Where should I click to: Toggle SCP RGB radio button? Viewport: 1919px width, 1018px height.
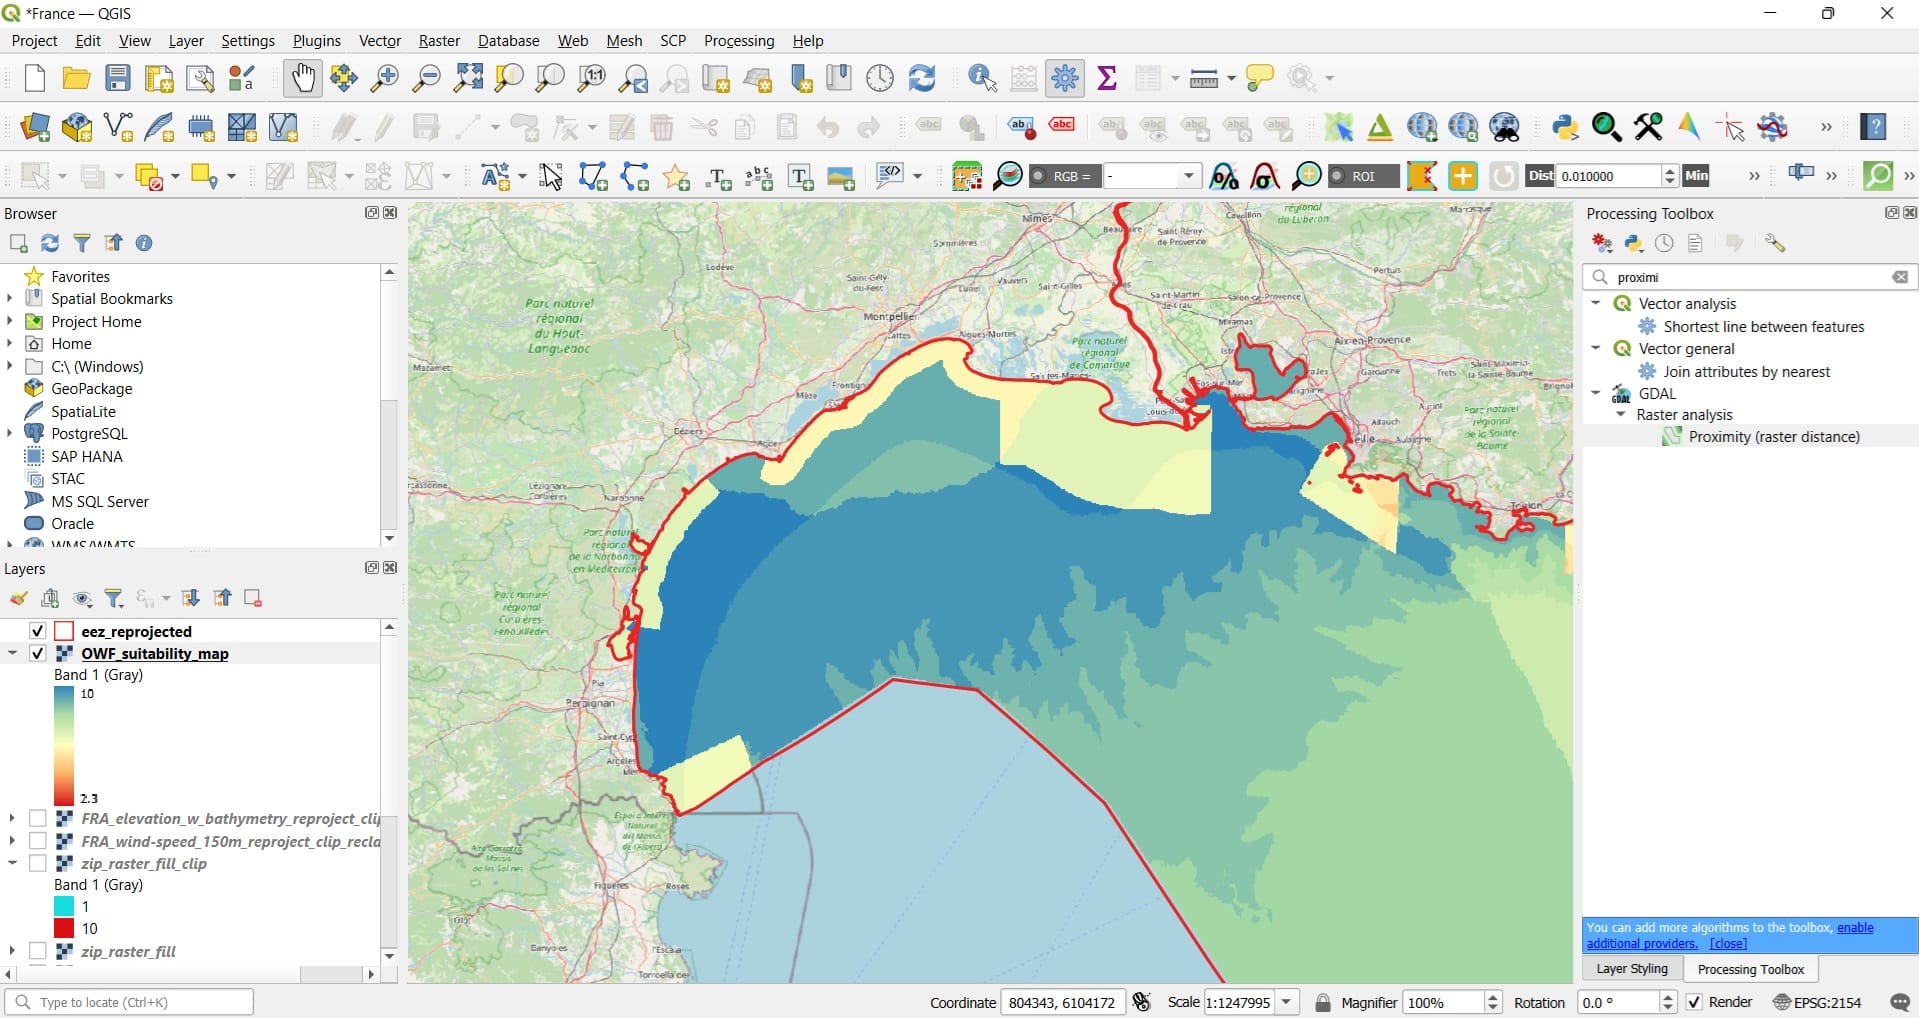[1039, 176]
